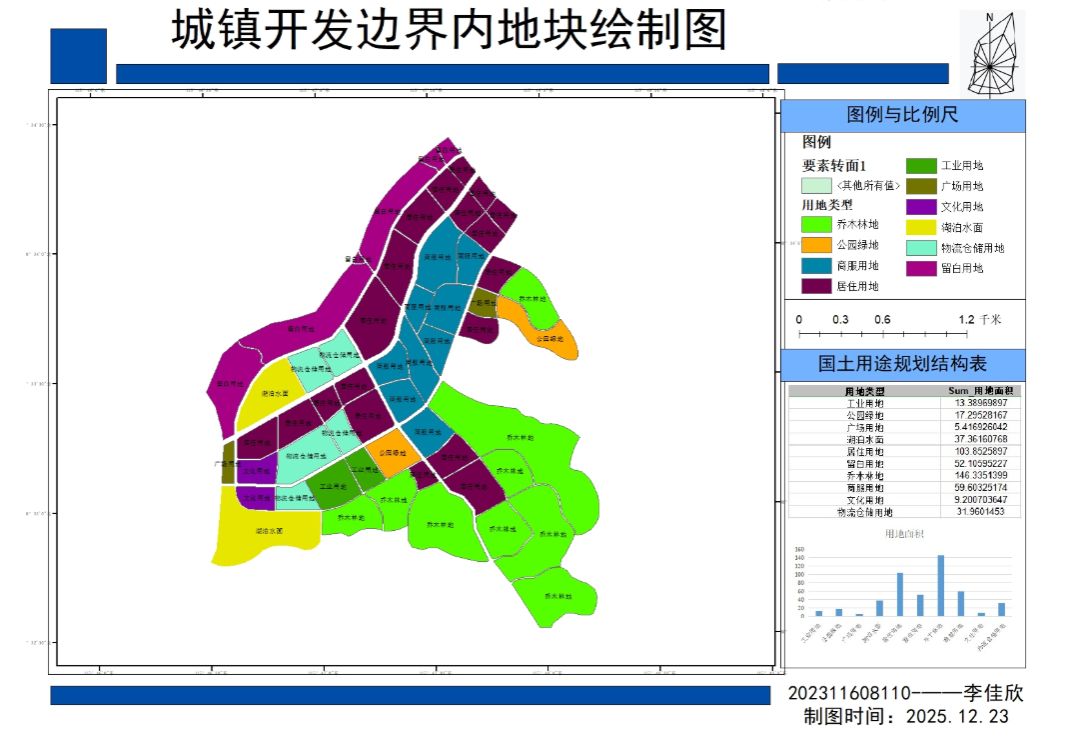Image resolution: width=1066 pixels, height=740 pixels.
Task: Select the 留白用地 magenta legend swatch
Action: tap(921, 268)
